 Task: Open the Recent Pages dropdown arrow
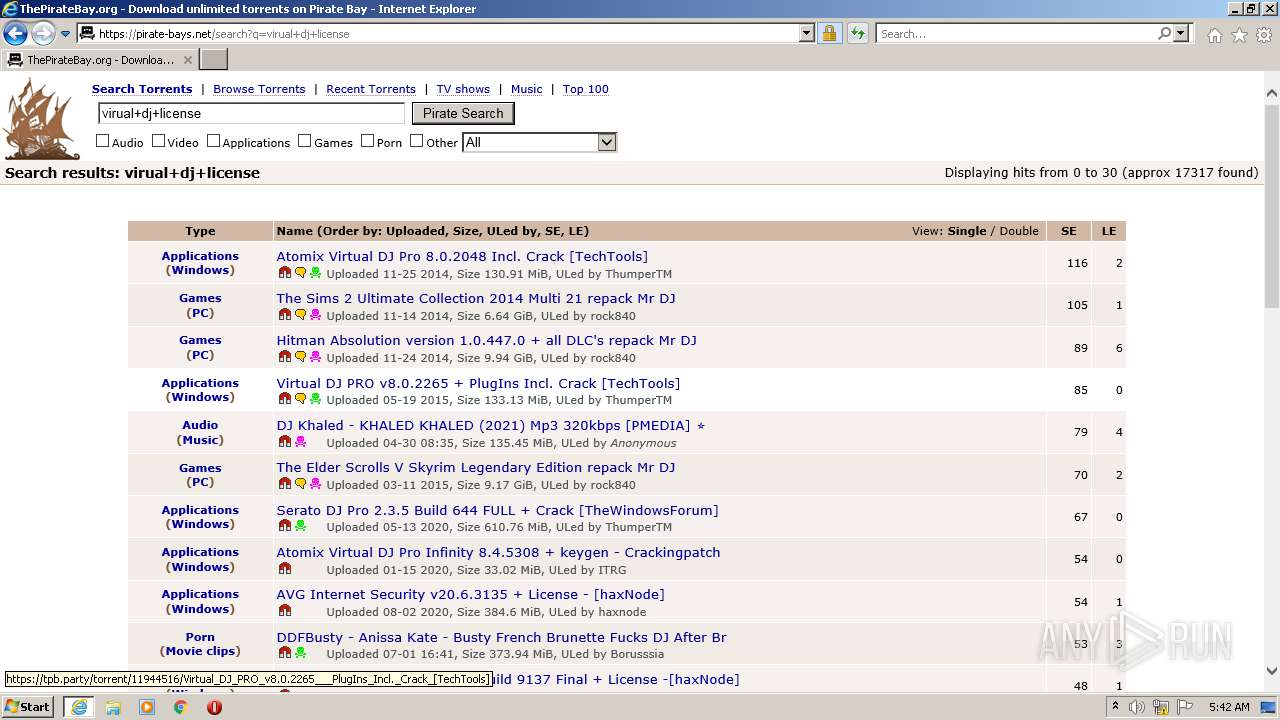[66, 34]
